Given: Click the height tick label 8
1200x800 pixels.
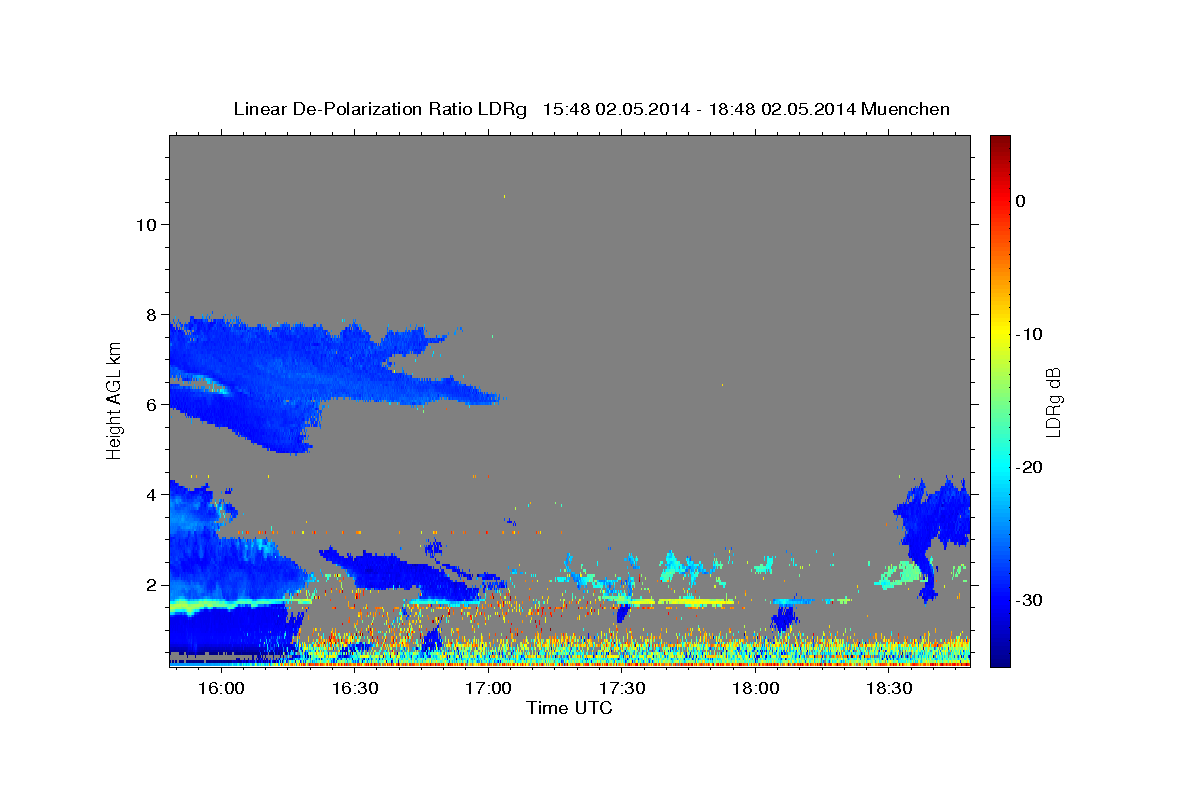Looking at the screenshot, I should pyautogui.click(x=150, y=315).
